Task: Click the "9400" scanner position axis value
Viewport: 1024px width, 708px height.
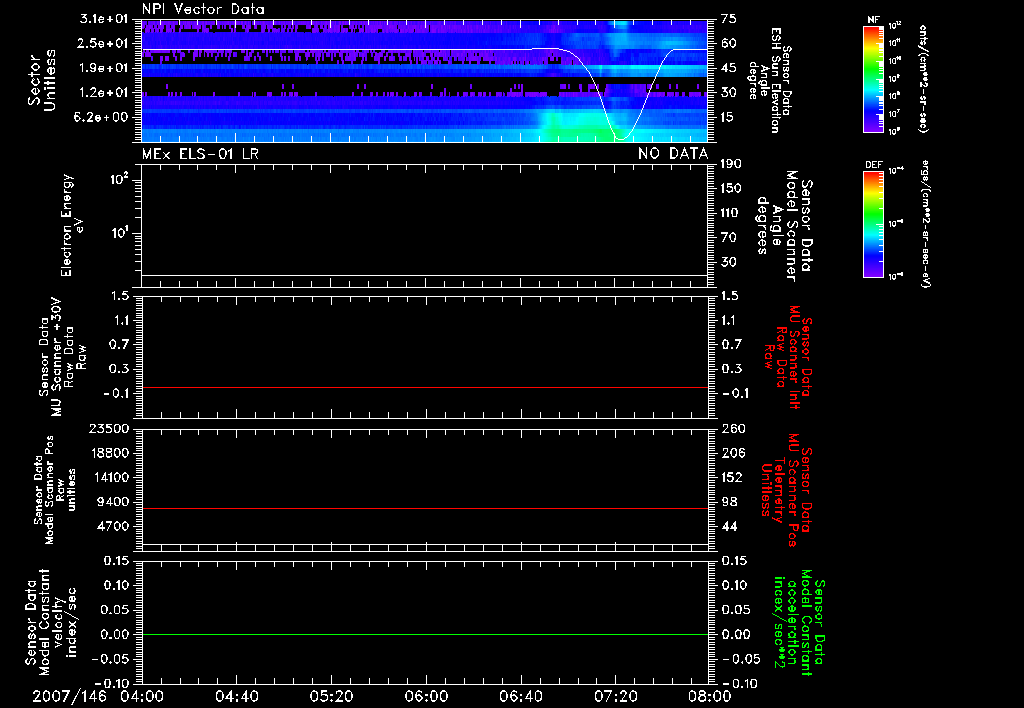Action: pyautogui.click(x=113, y=502)
